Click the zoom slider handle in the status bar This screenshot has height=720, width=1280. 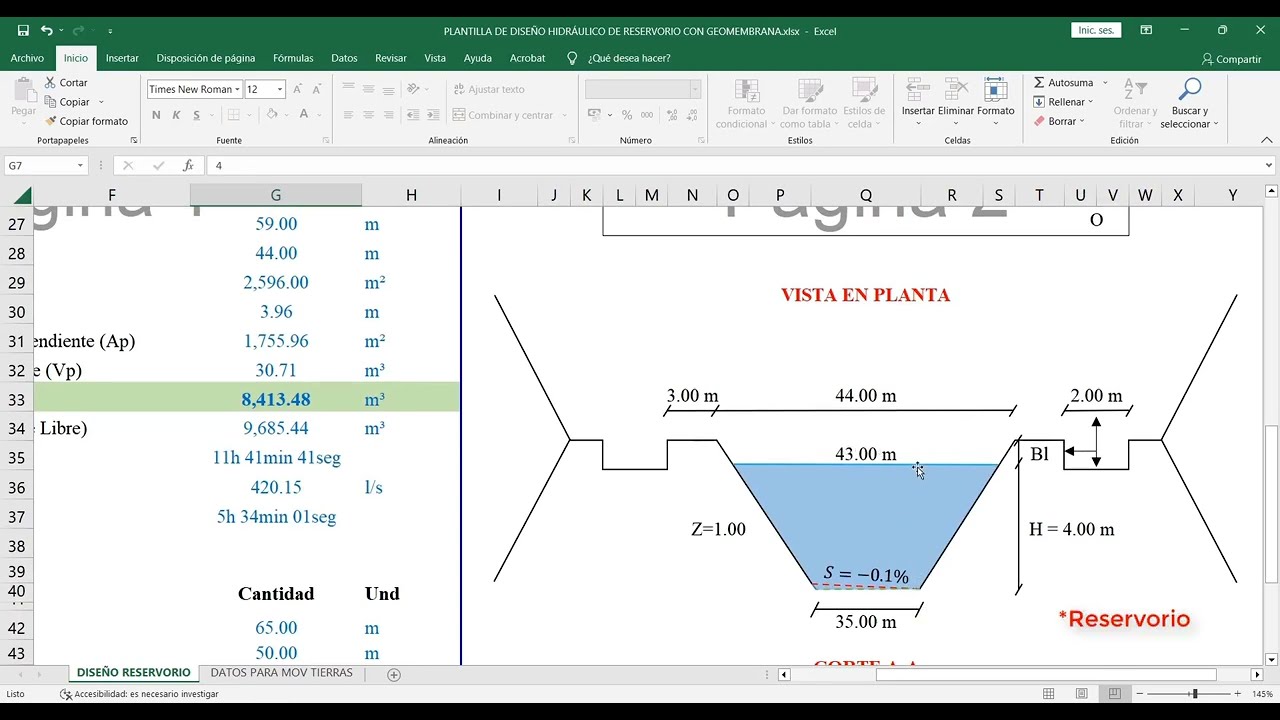(1194, 694)
